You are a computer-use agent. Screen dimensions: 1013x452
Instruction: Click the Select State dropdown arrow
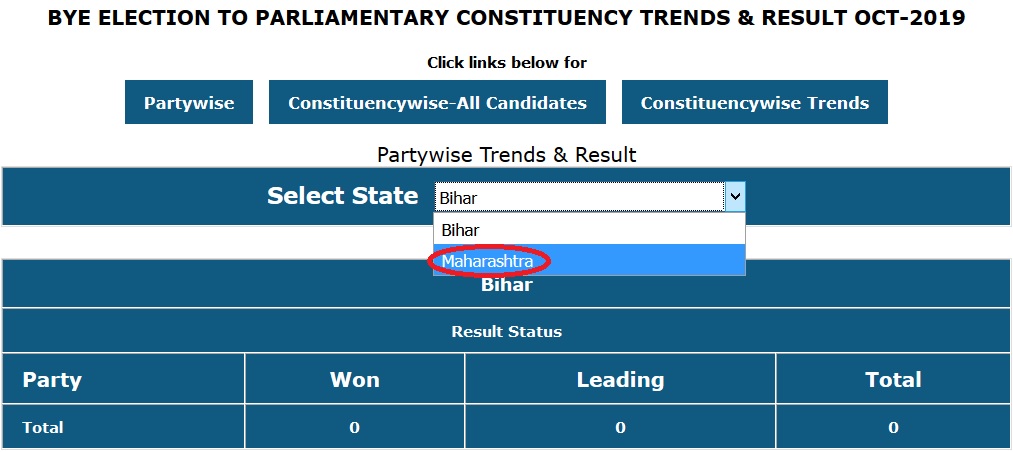734,197
